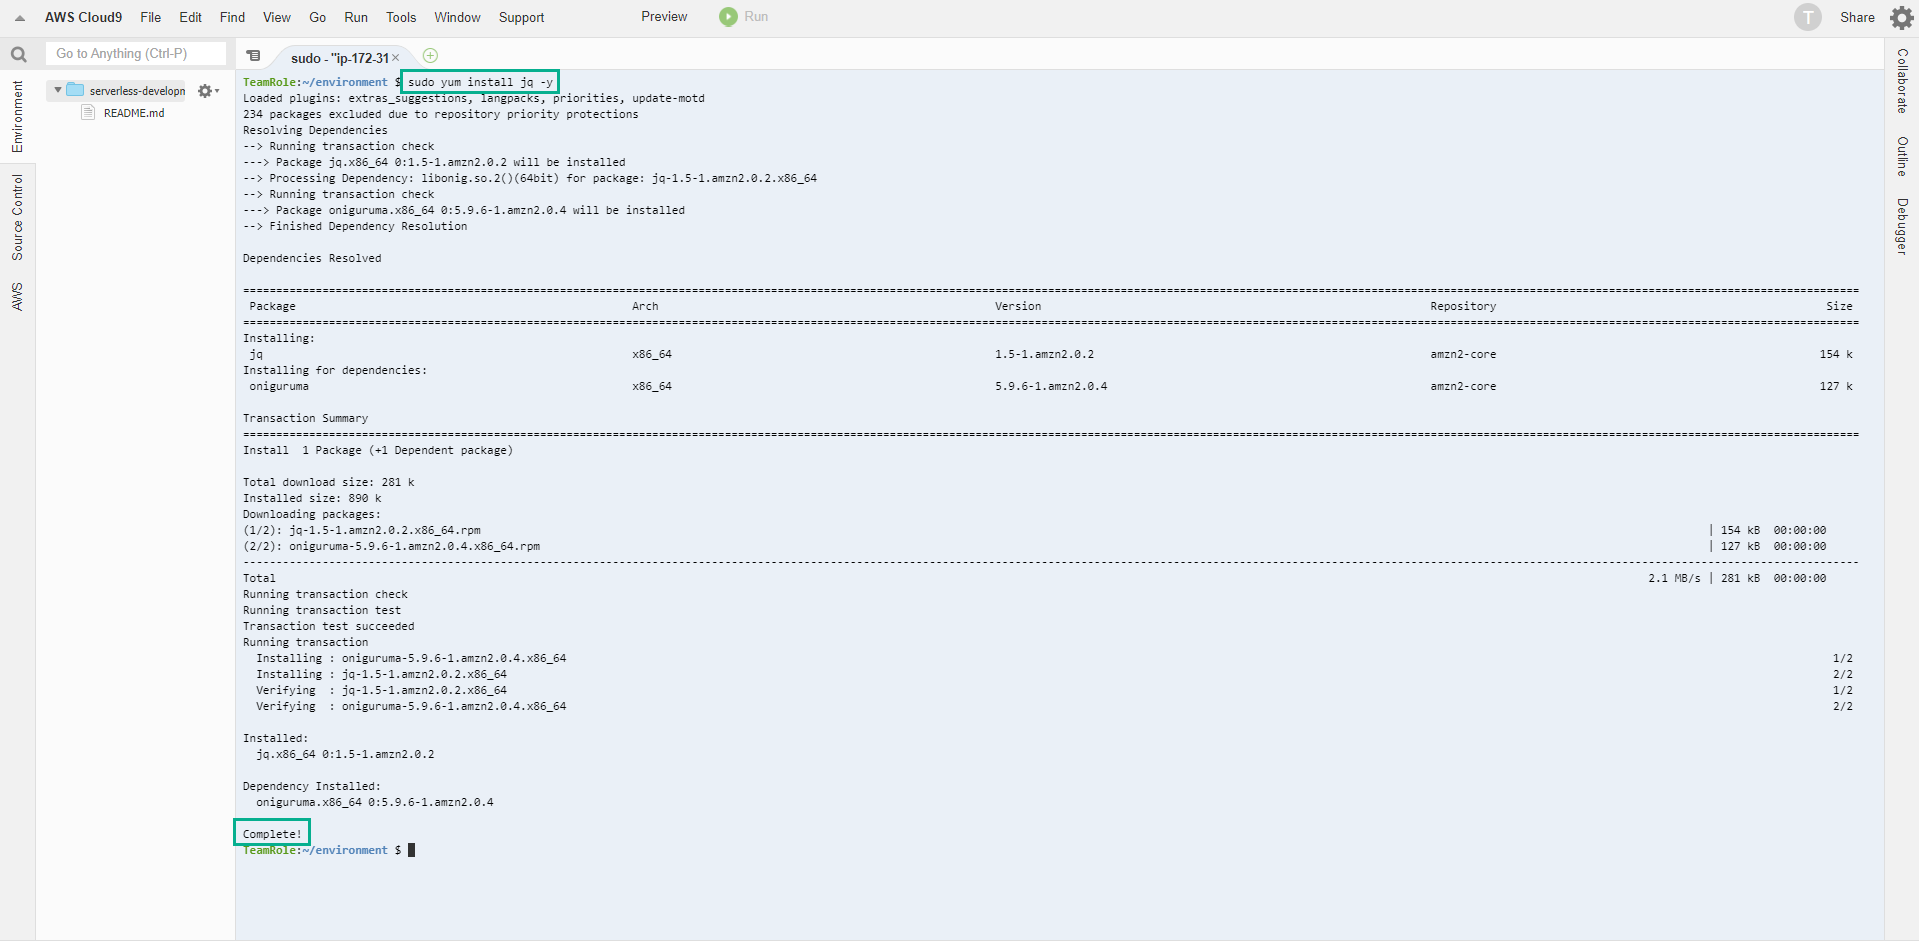Open the Window menu

[x=457, y=17]
